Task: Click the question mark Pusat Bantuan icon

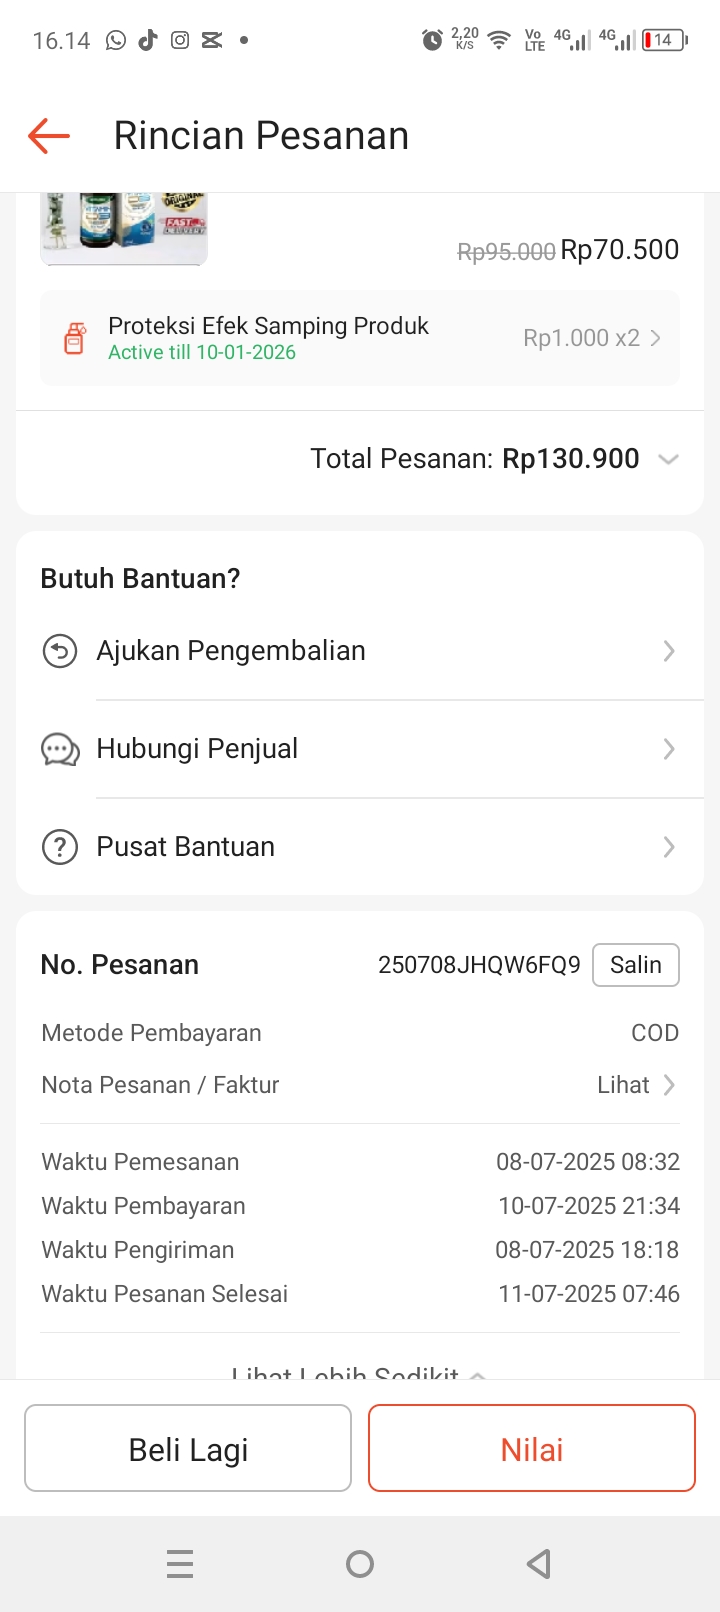Action: point(60,847)
